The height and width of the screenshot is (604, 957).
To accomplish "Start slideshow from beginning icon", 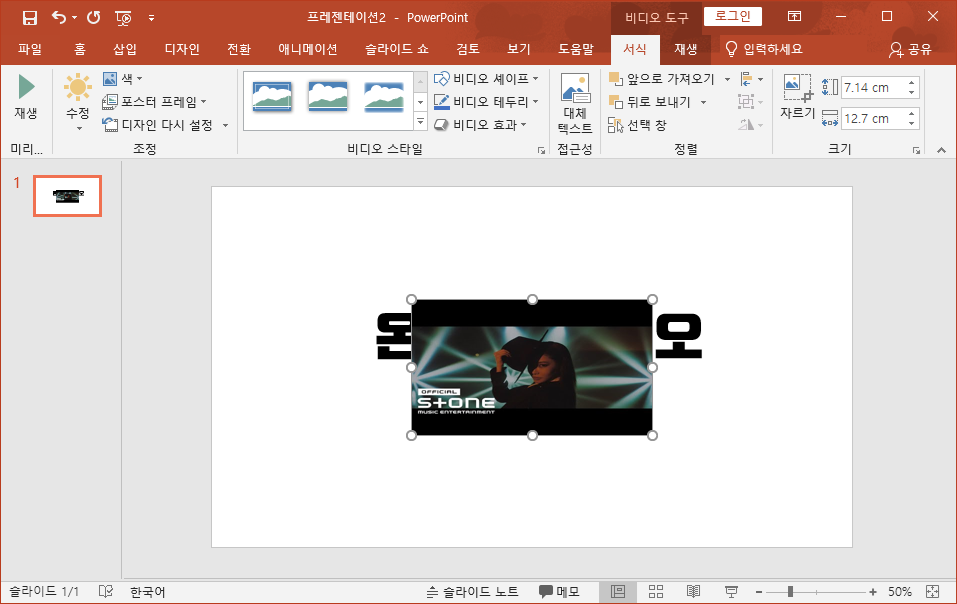I will (123, 18).
